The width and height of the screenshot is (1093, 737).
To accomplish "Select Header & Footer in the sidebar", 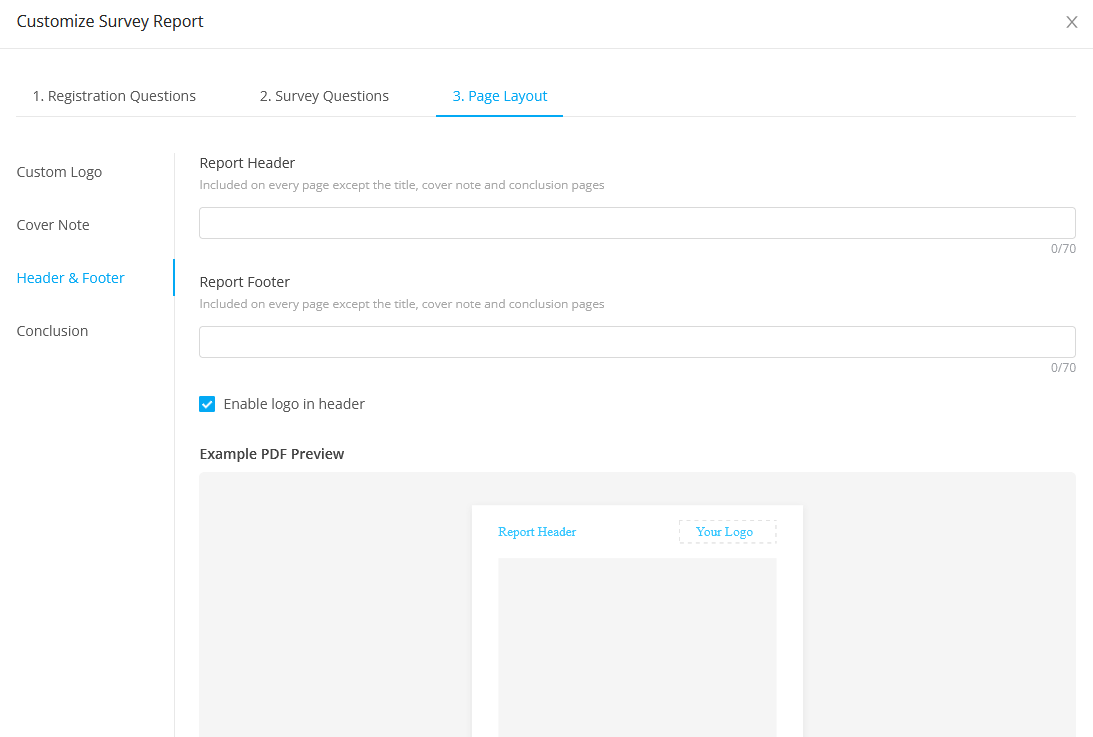I will 70,278.
